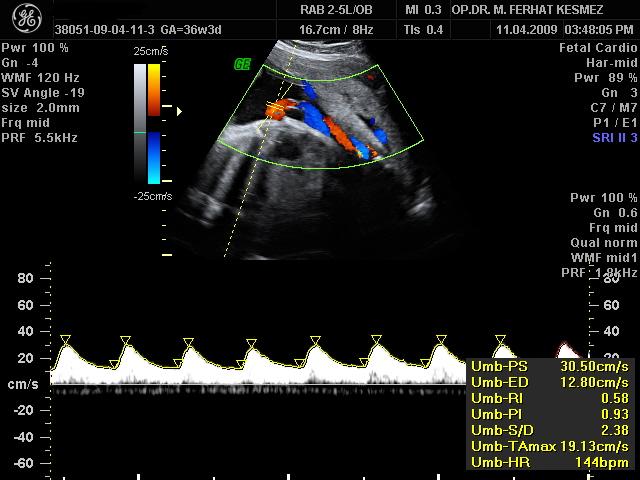Select the Umb-PI result row
This screenshot has width=640, height=480.
pos(549,414)
